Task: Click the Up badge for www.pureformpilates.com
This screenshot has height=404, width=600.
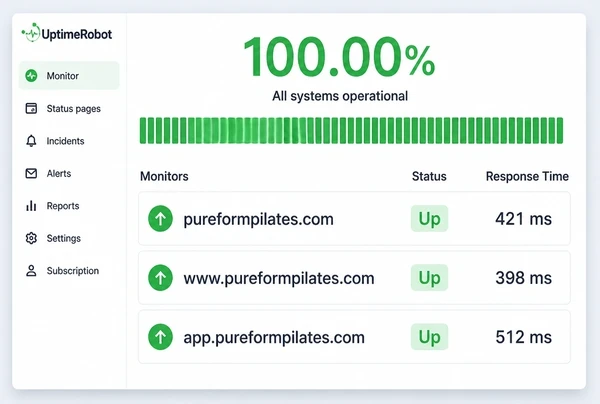Action: point(429,278)
